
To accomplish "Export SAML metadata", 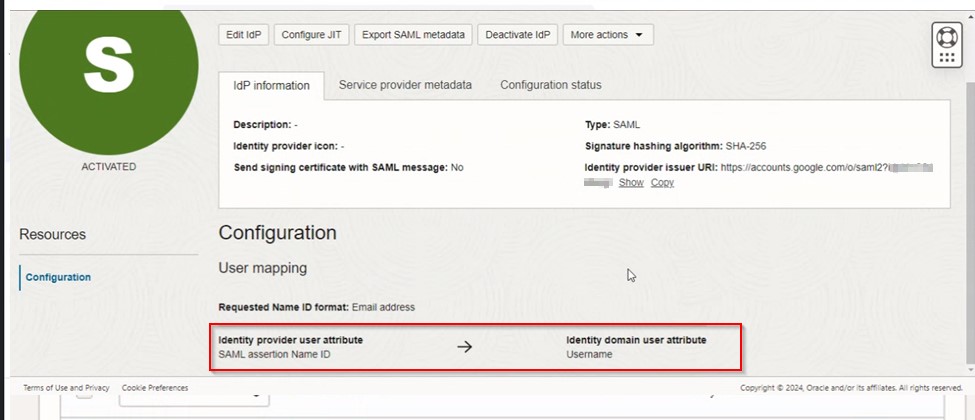I will pos(413,35).
